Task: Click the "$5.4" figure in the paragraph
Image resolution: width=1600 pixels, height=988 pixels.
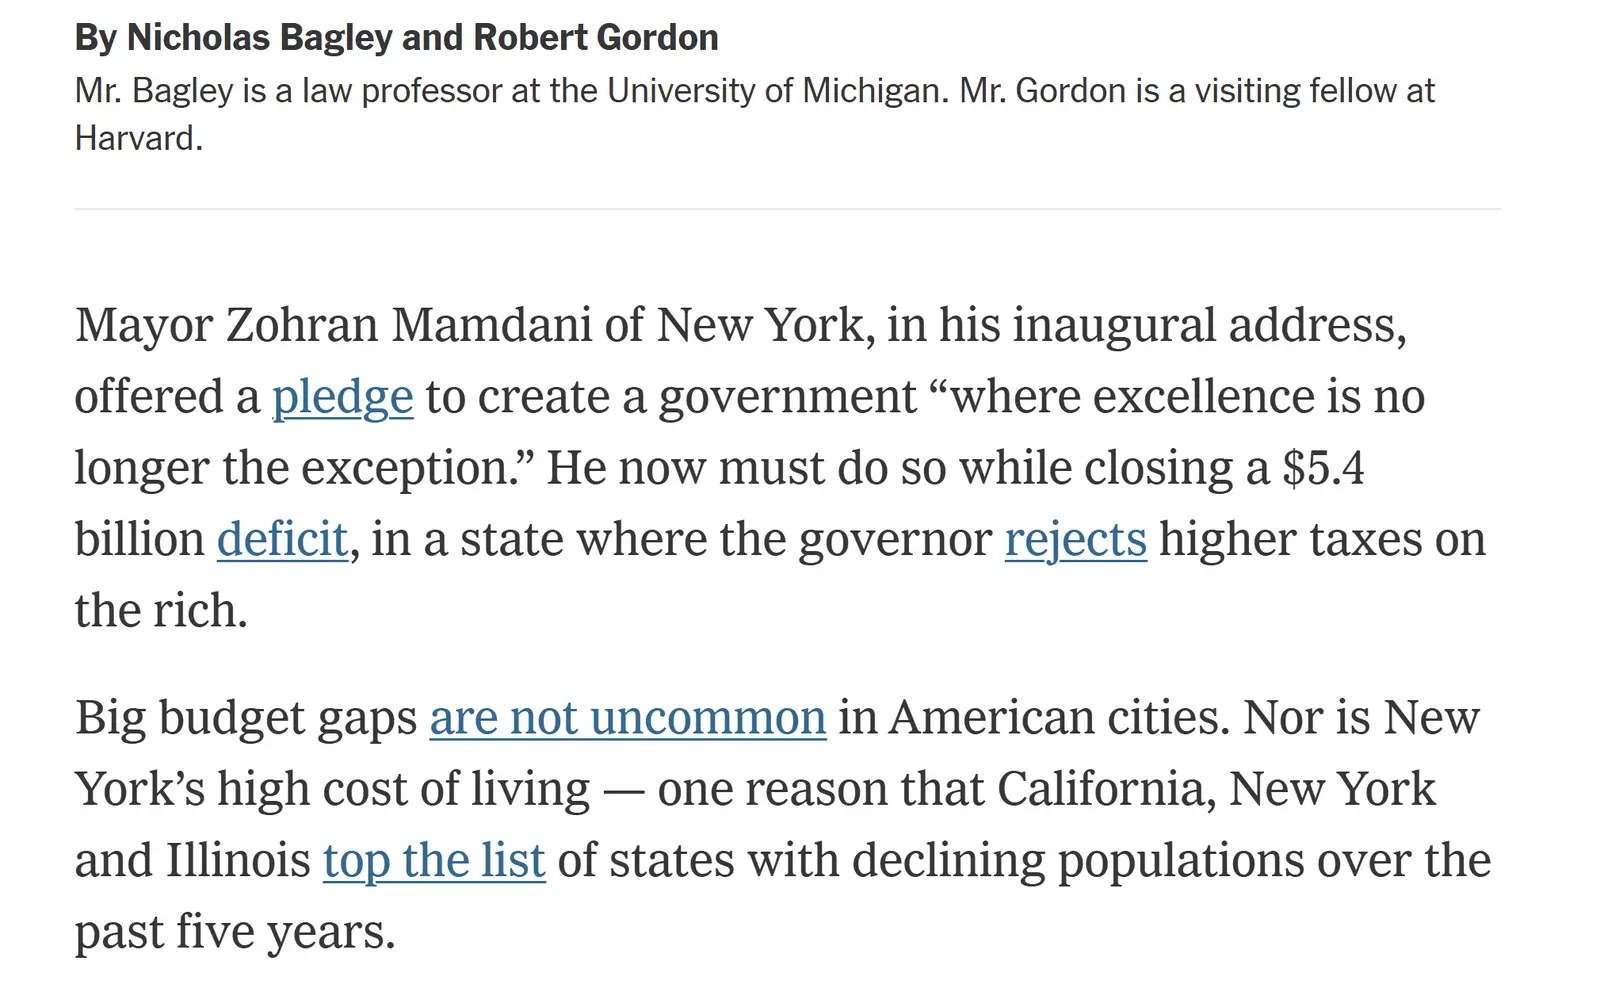Action: point(1322,469)
